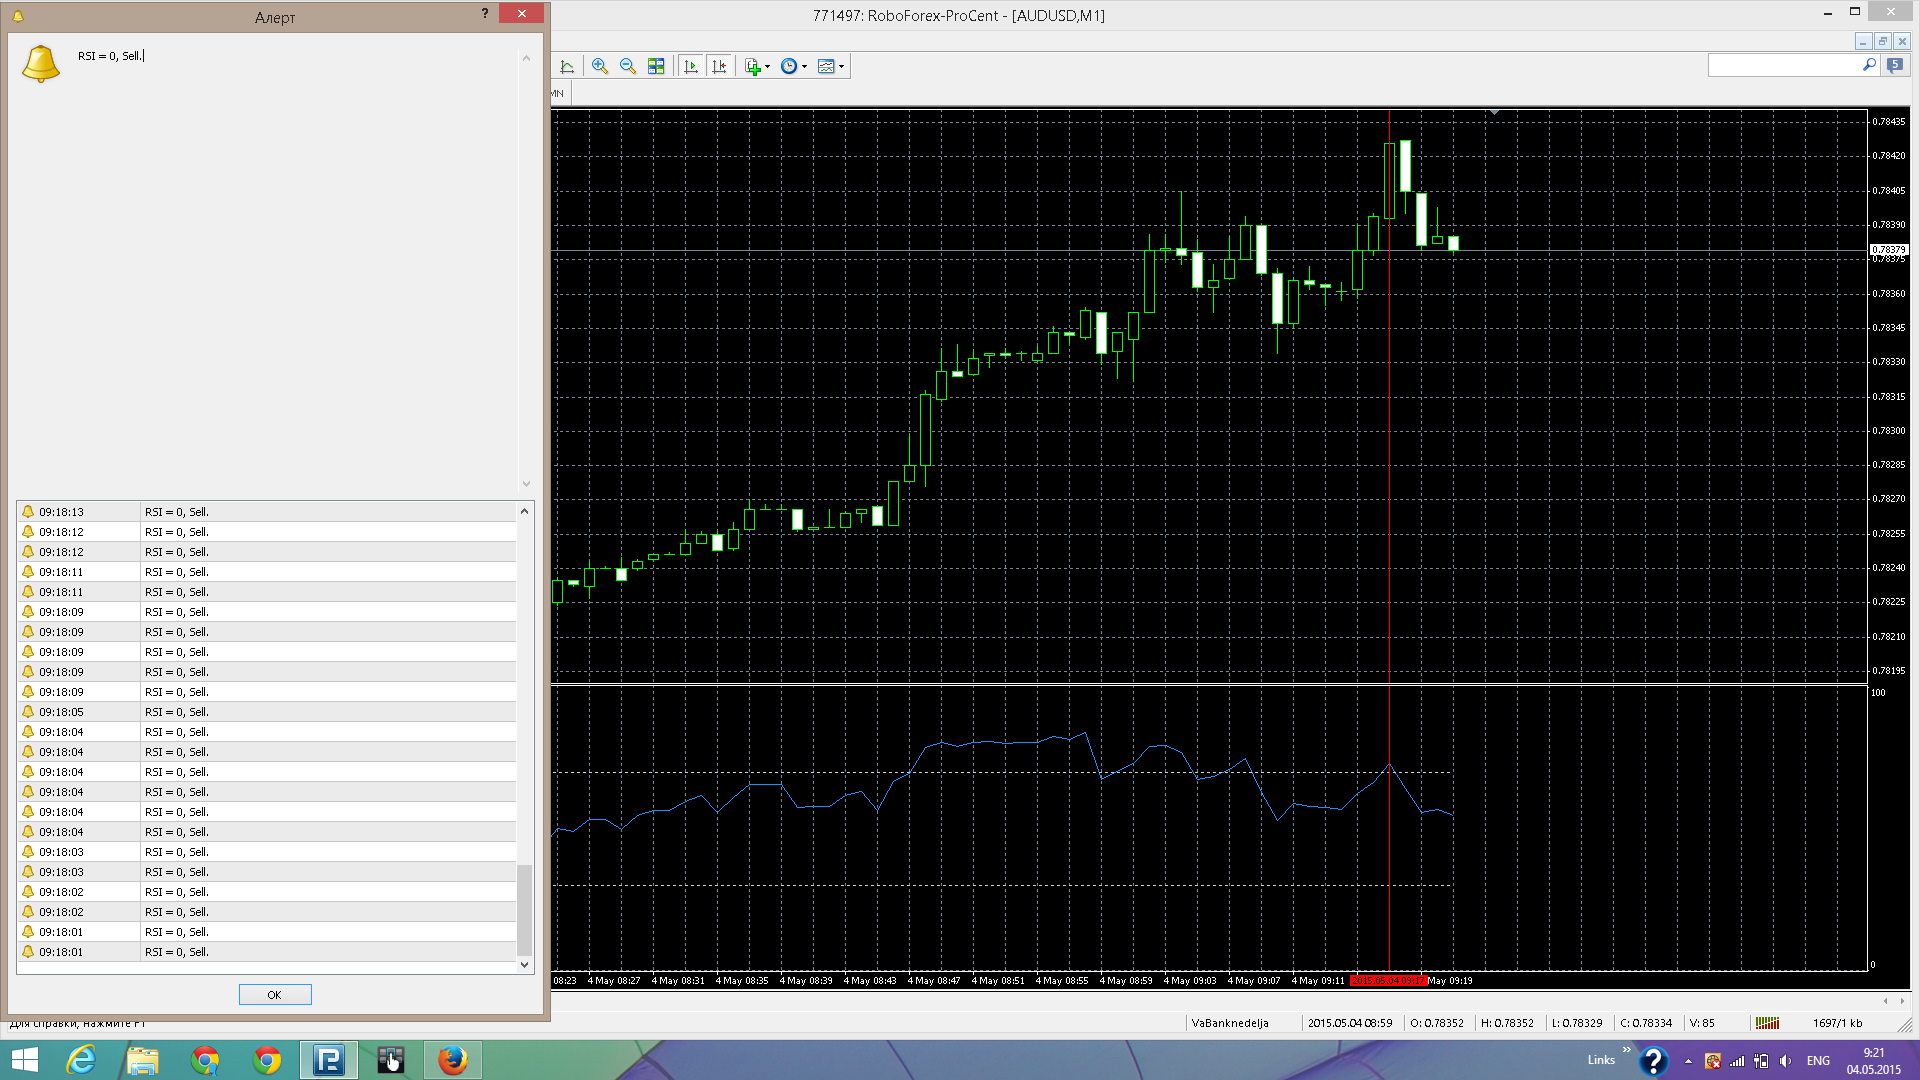Click the red 09:17 crosshair time marker
This screenshot has height=1080, width=1920.
[x=1388, y=981]
